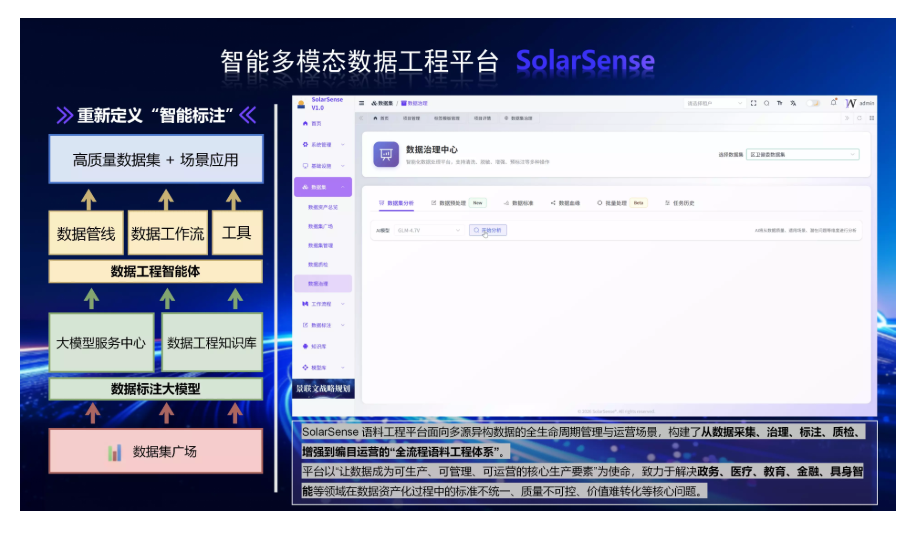The width and height of the screenshot is (919, 534).
Task: Expand the 工作流程 menu chevron
Action: click(x=343, y=304)
